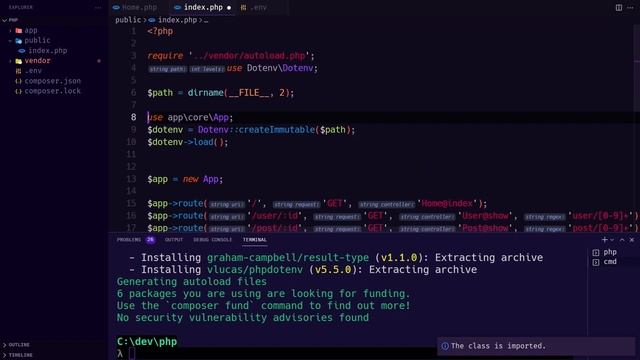Click the vendor folder icon
This screenshot has height=360, width=640.
point(18,61)
